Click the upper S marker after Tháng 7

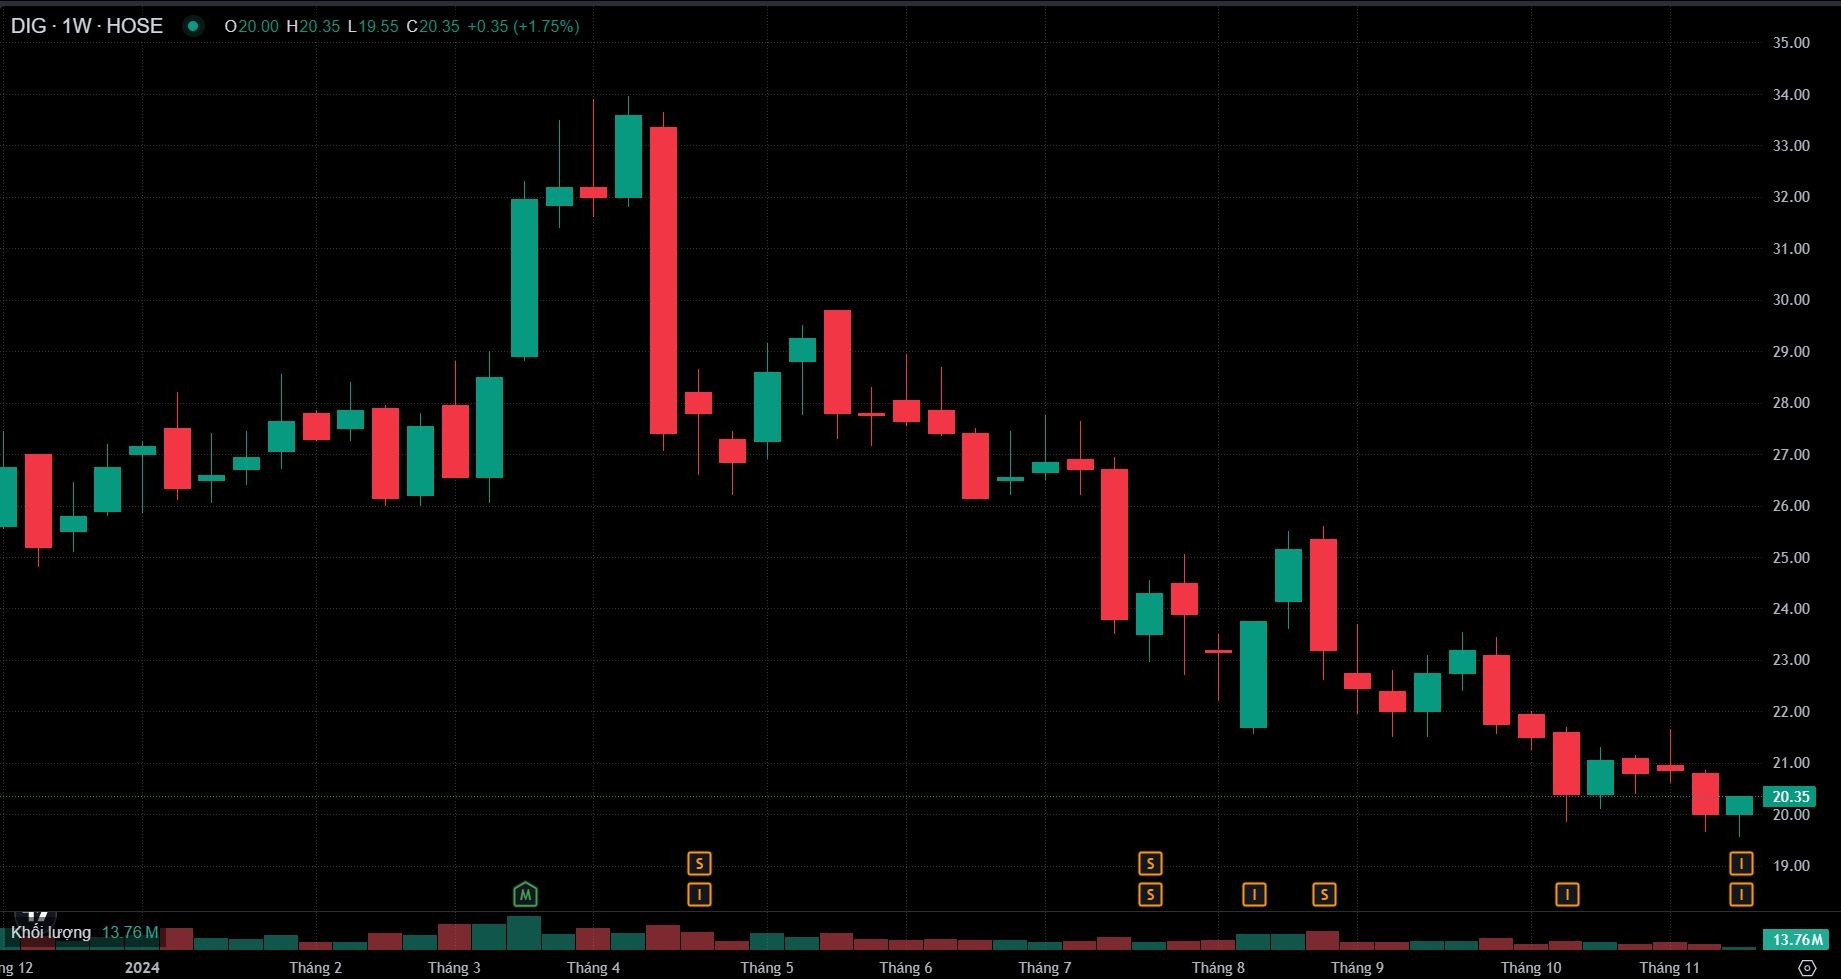point(1150,863)
